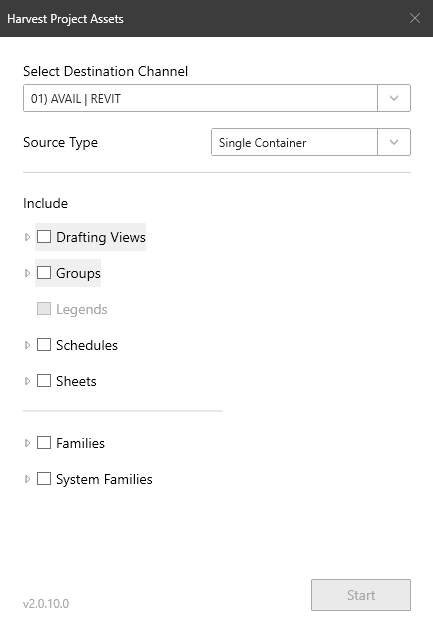Viewport: 433px width, 634px height.
Task: Check the Groups checkbox
Action: coord(44,273)
